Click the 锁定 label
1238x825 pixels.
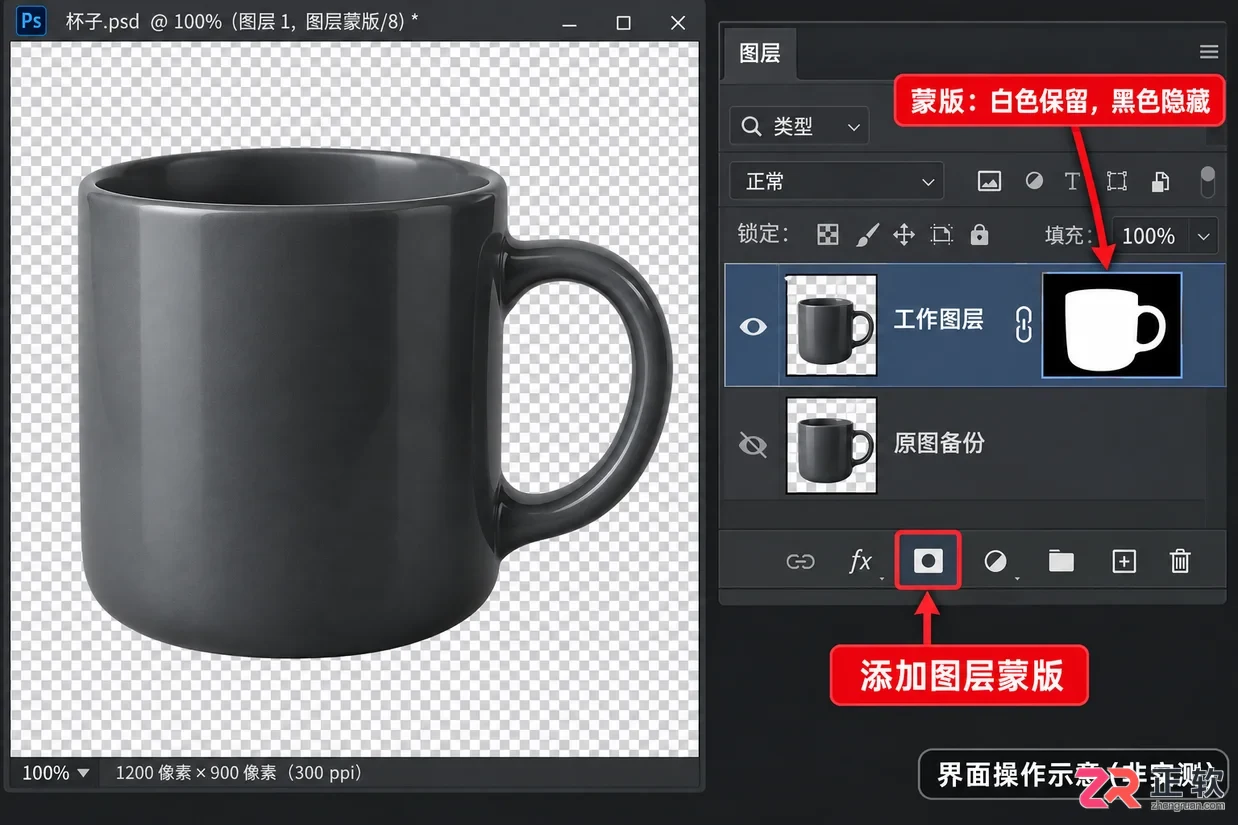tap(763, 235)
